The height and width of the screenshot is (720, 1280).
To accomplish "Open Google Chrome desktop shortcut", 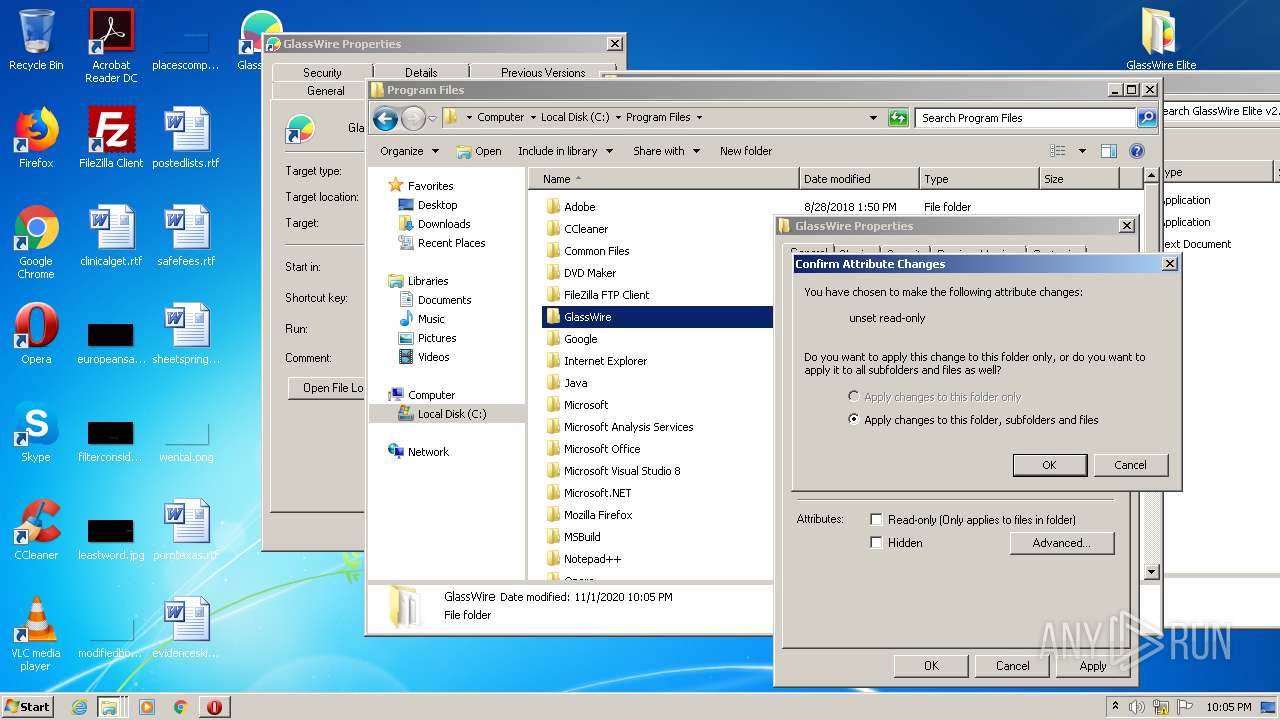I will (x=36, y=242).
